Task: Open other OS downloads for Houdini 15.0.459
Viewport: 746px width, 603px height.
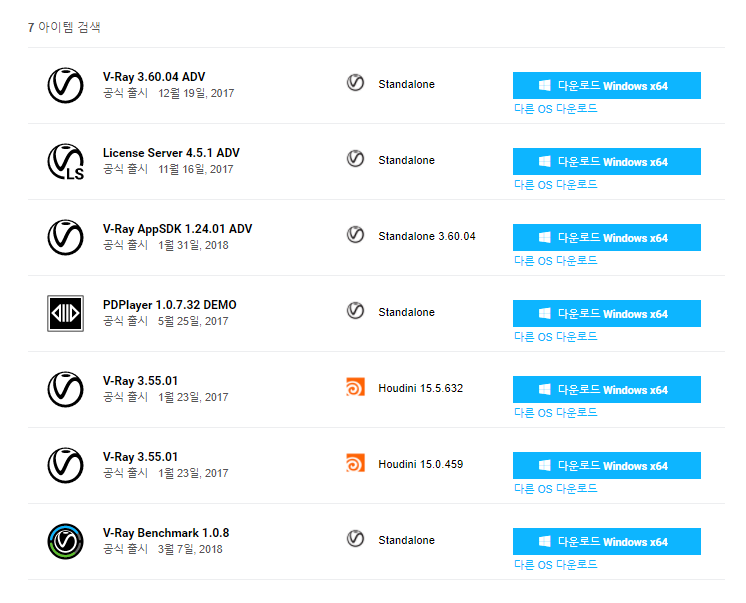Action: click(555, 489)
